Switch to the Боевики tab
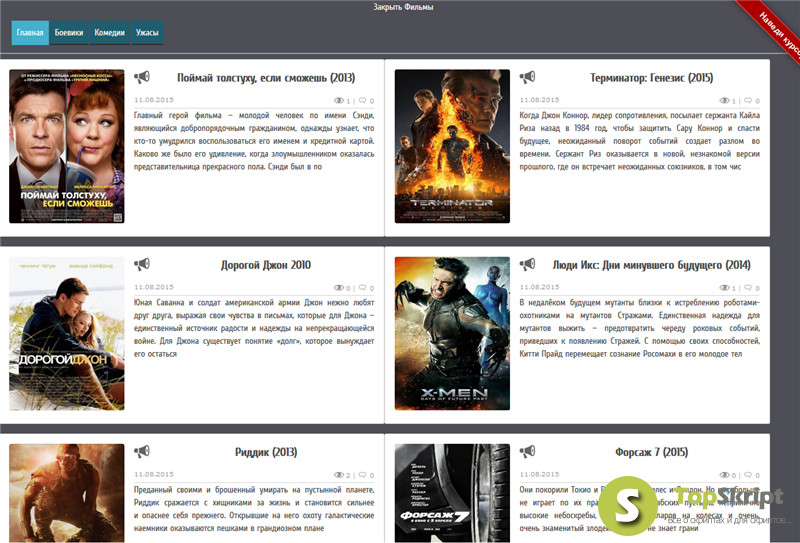The image size is (800, 543). point(69,33)
